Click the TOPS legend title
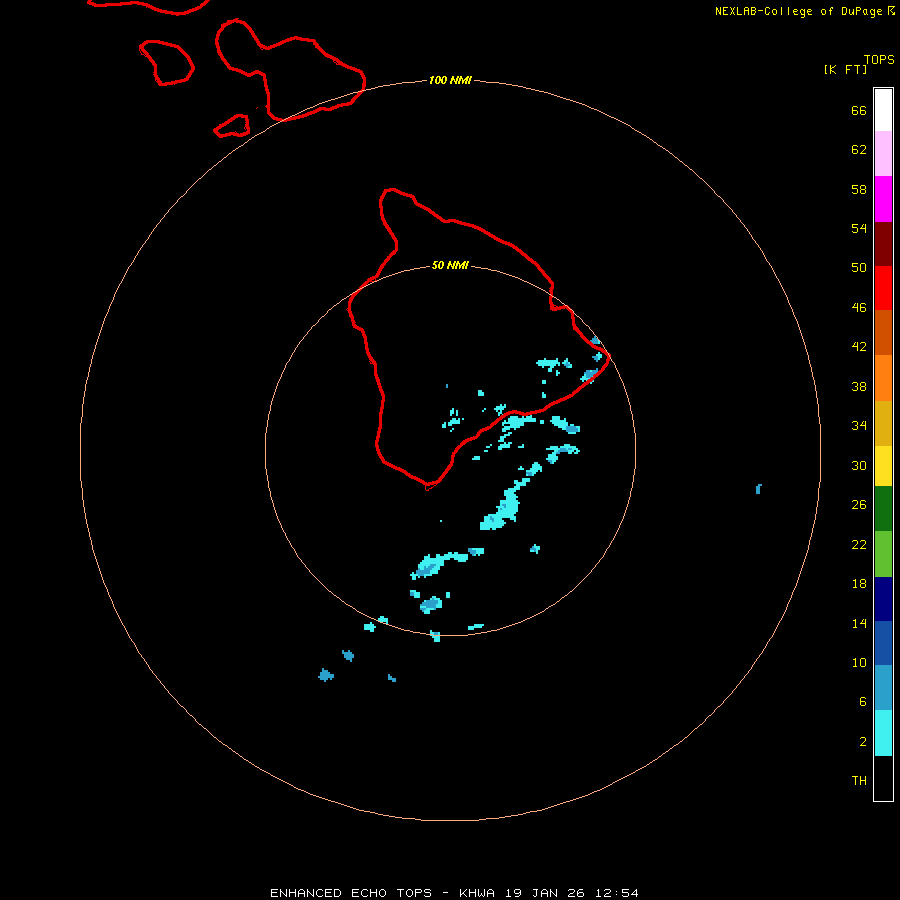Image resolution: width=900 pixels, height=900 pixels. (x=879, y=60)
